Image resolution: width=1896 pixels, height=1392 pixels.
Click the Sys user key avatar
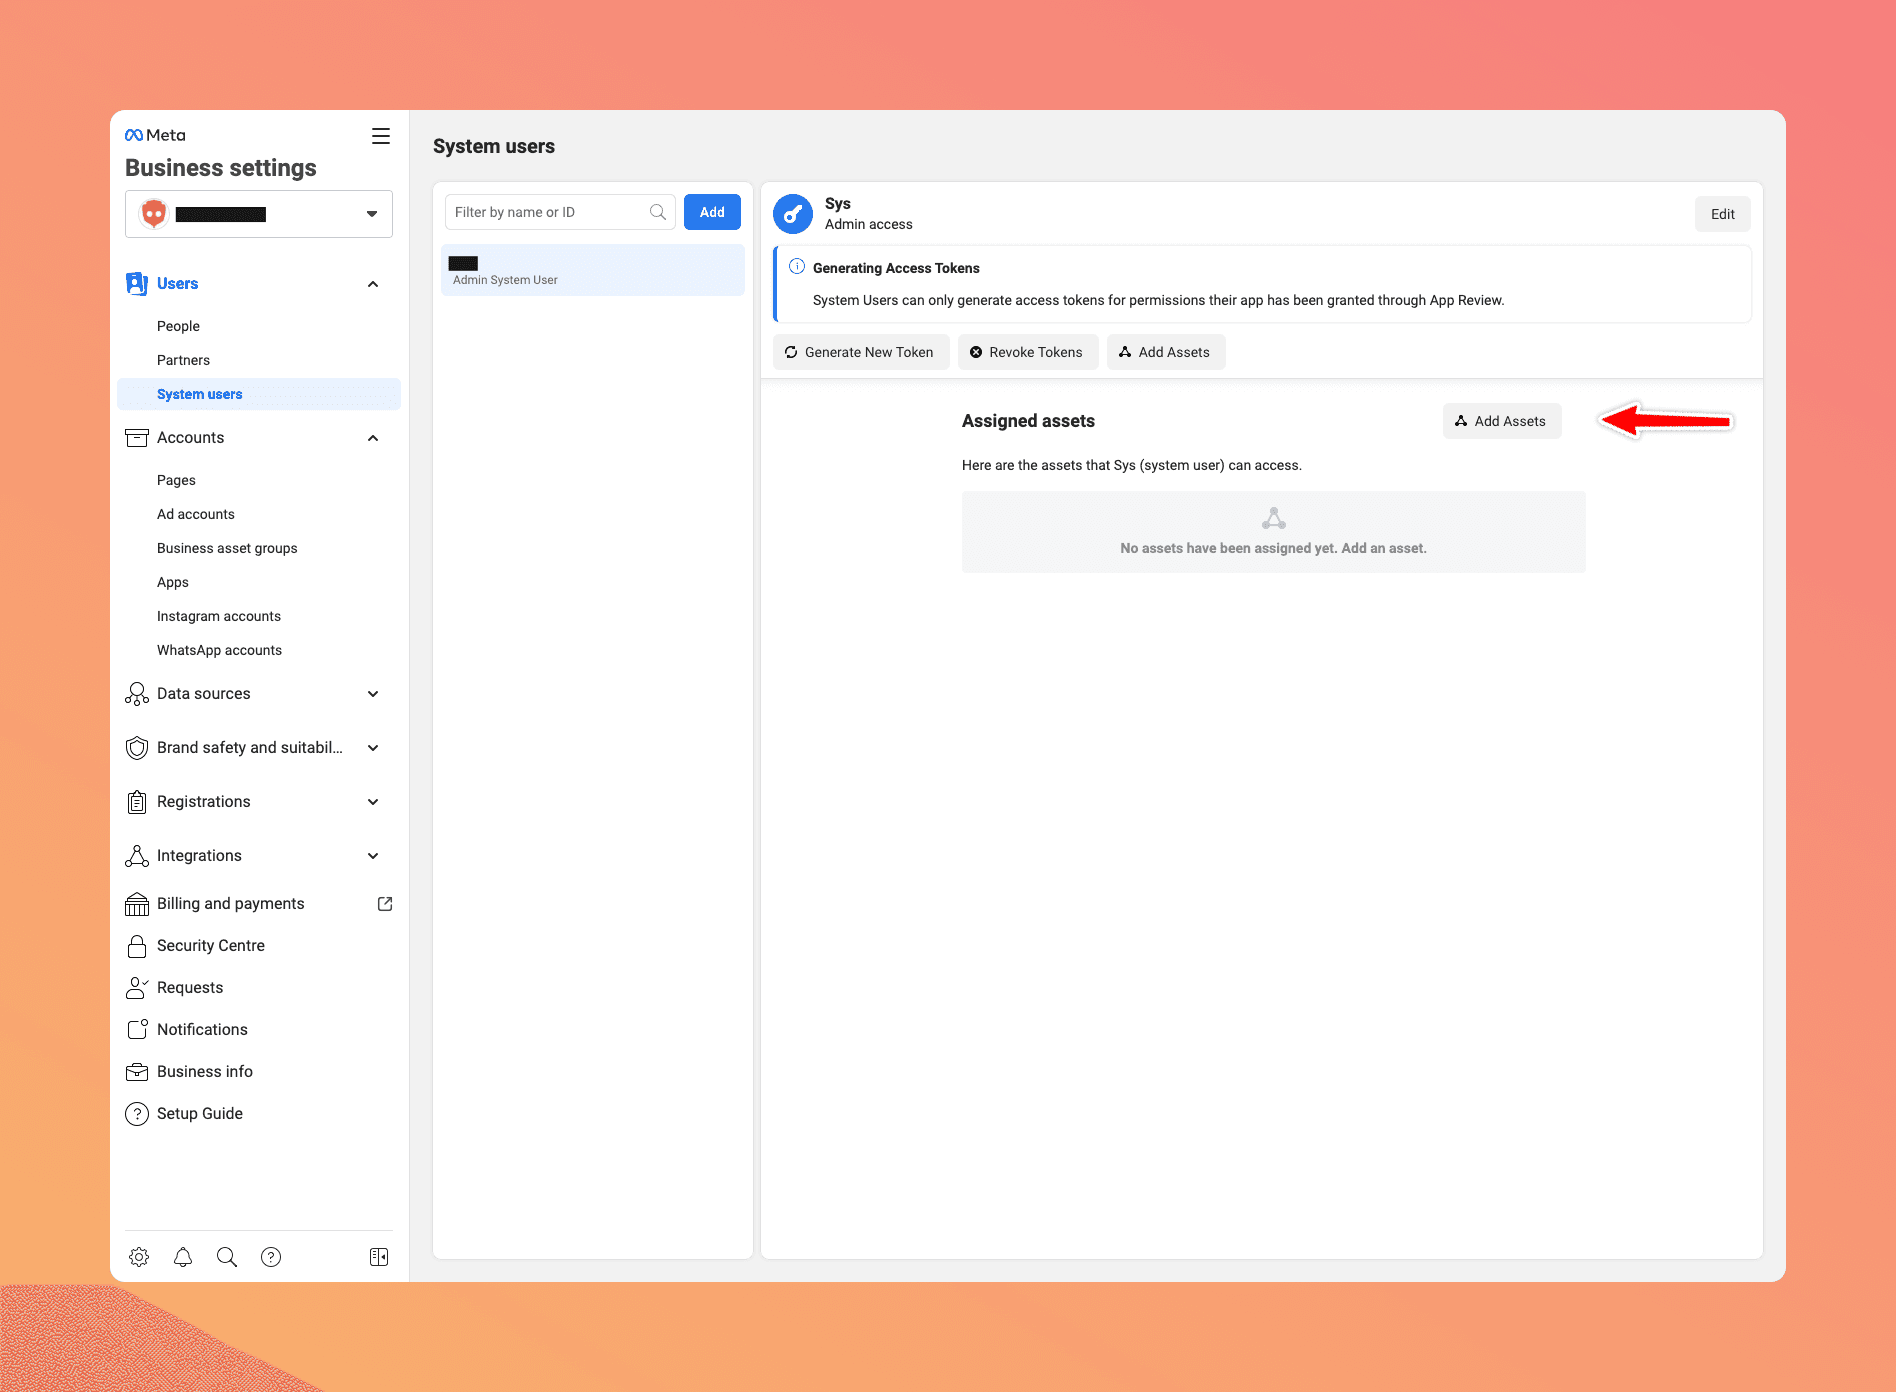click(793, 214)
